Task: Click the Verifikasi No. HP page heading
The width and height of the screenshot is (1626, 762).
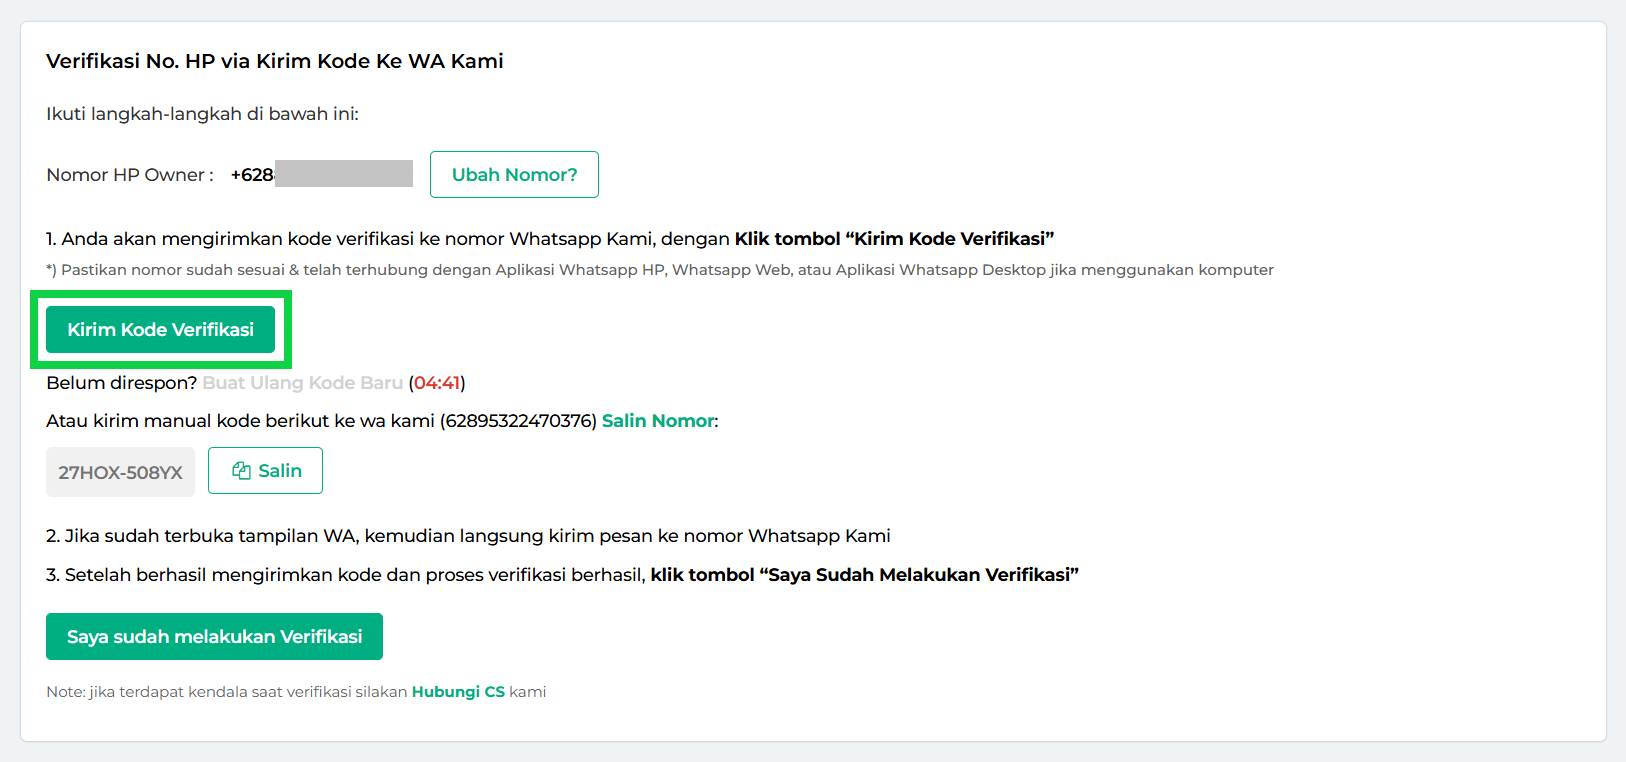Action: [274, 61]
